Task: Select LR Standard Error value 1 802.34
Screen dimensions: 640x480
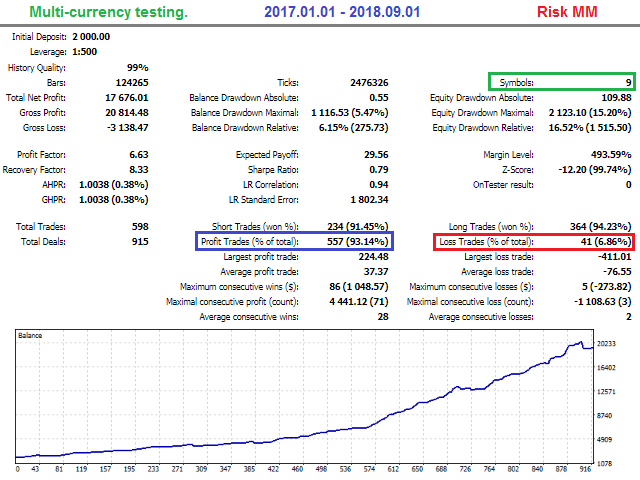Action: pos(369,200)
